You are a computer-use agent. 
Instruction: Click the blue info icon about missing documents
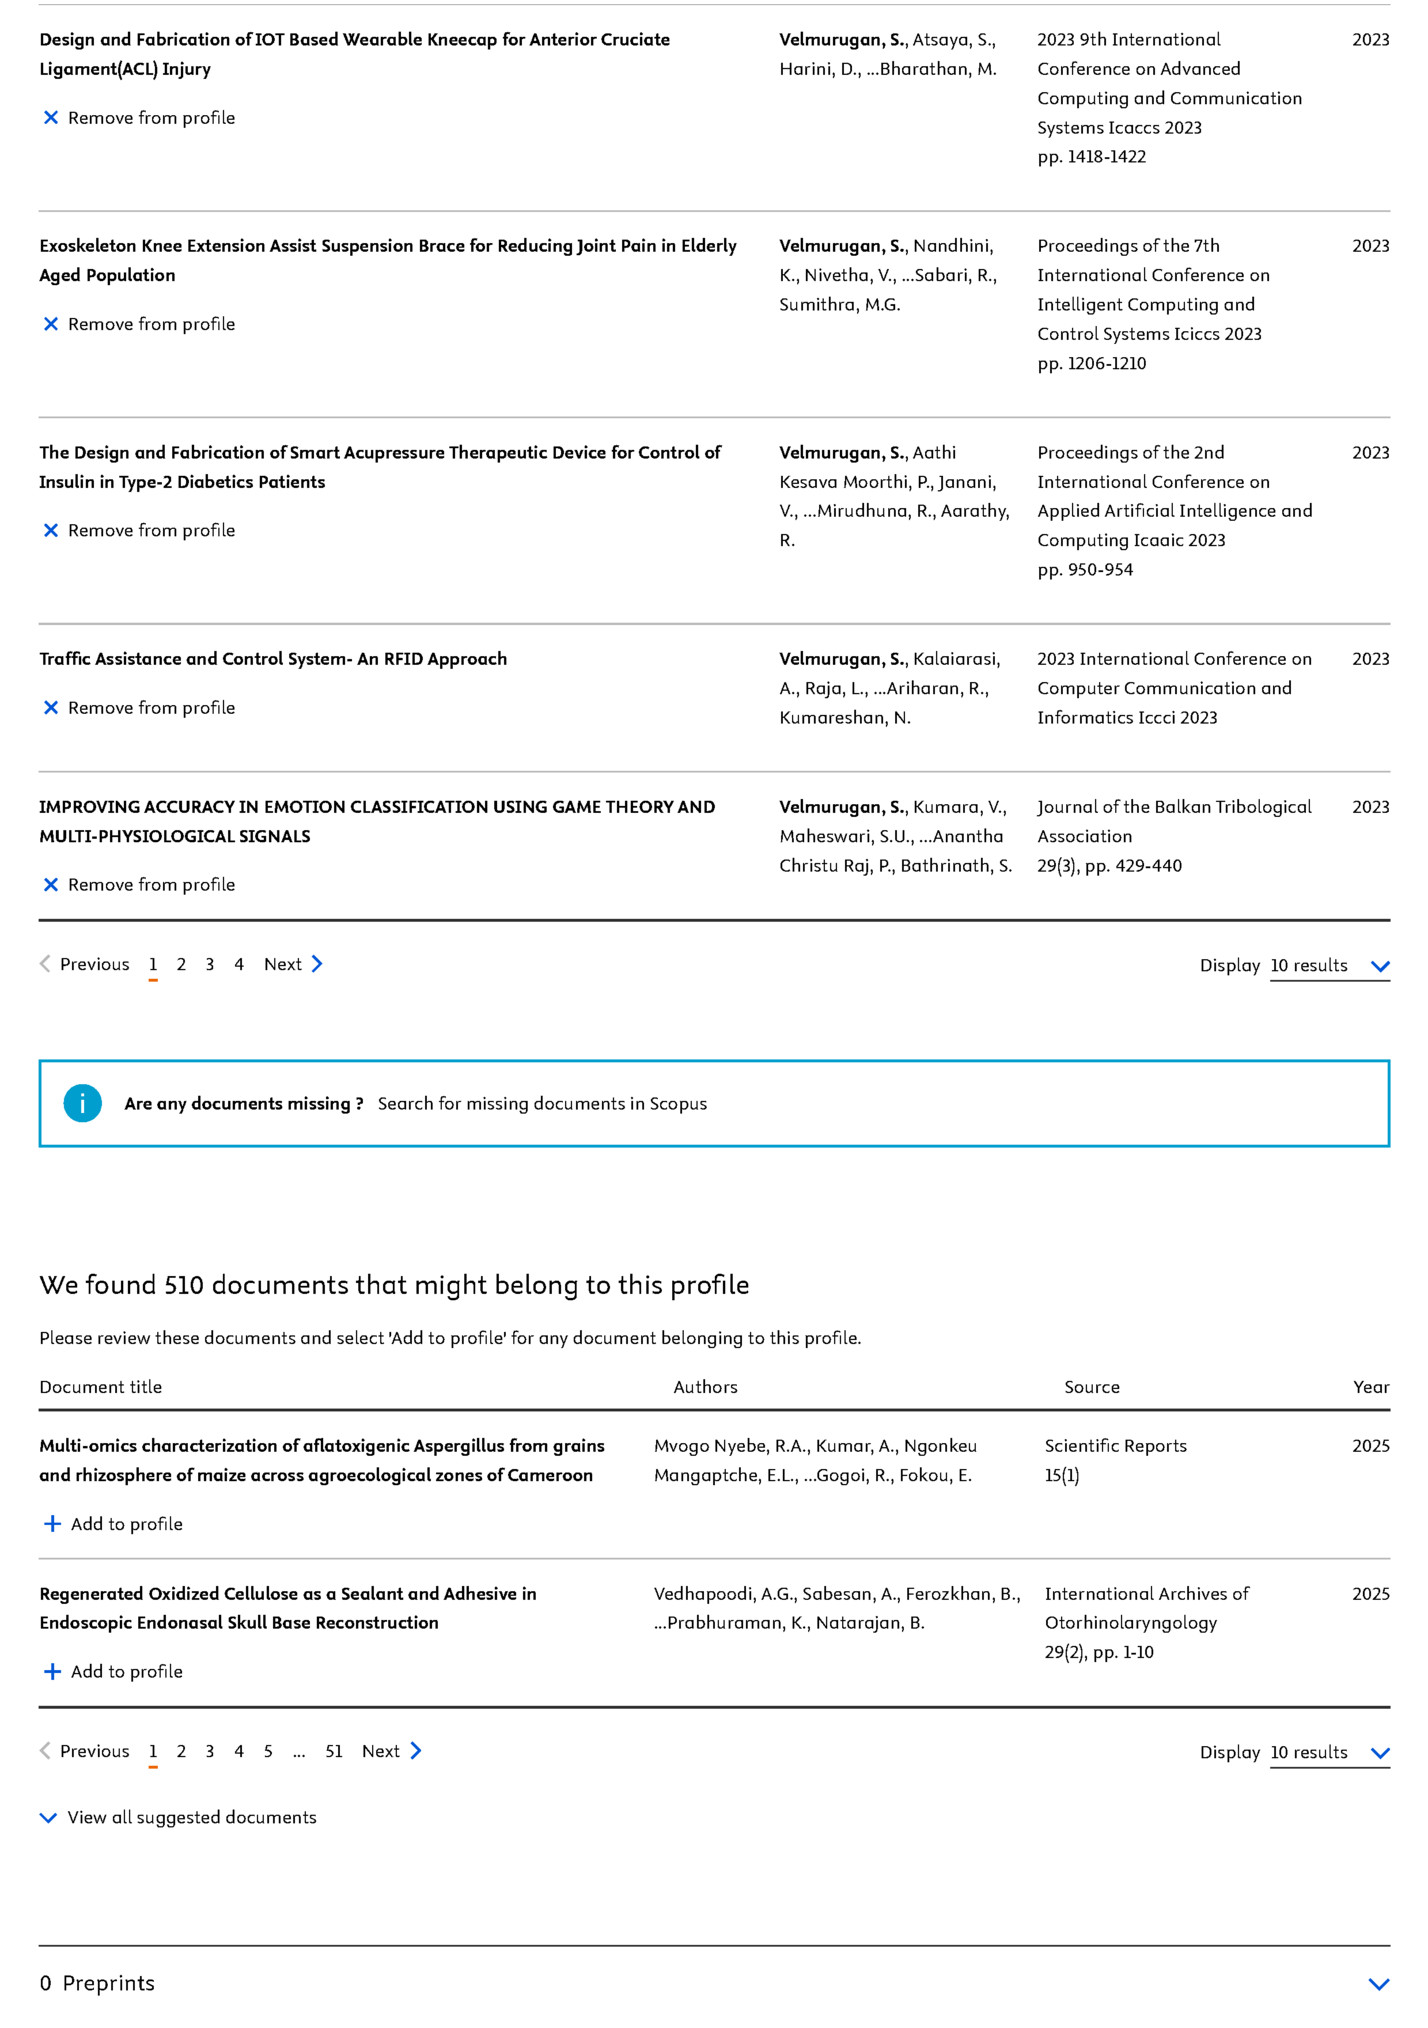coord(84,1103)
